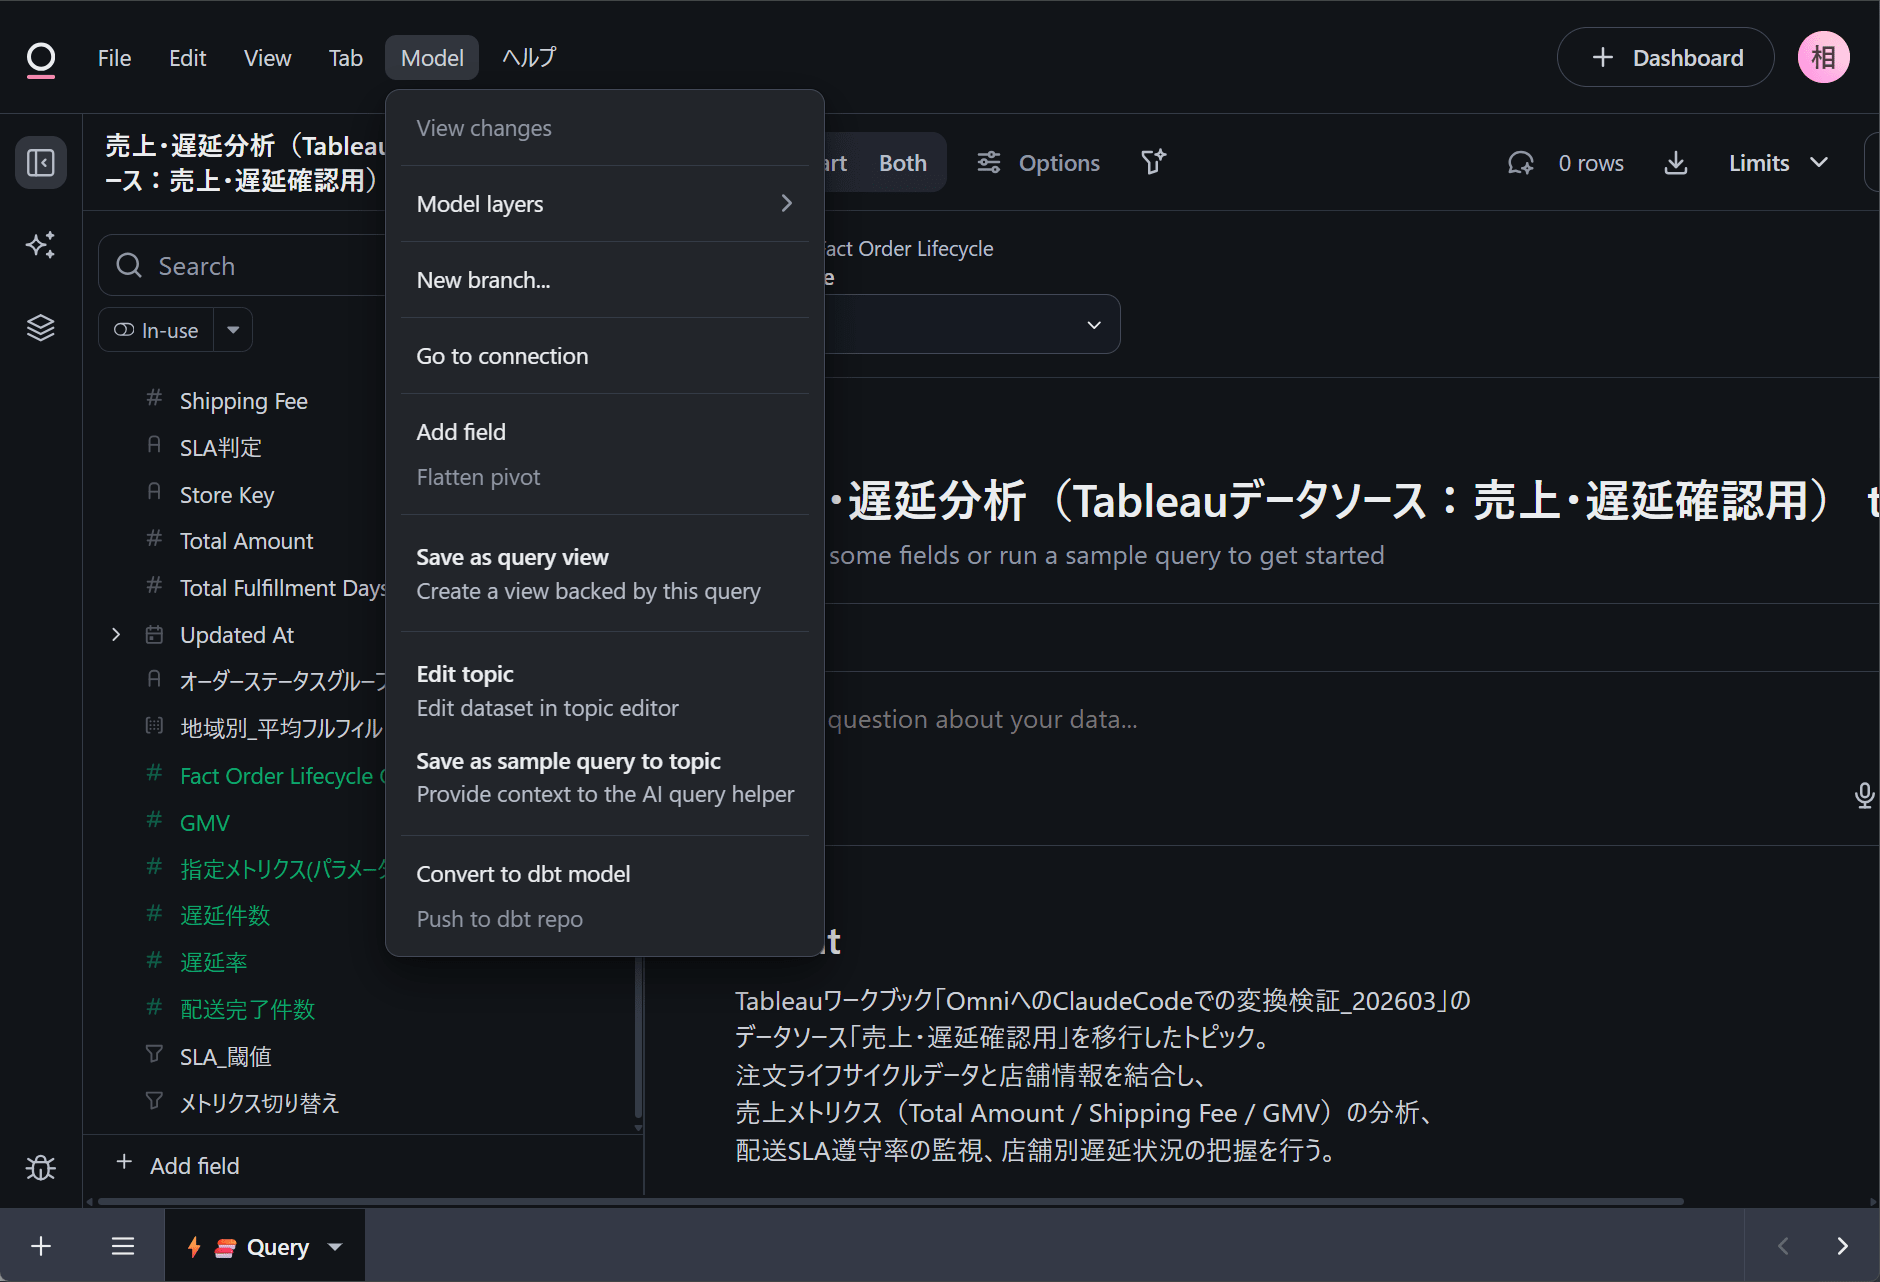Click the filter sparkle icon
Image resolution: width=1880 pixels, height=1282 pixels.
click(1154, 162)
